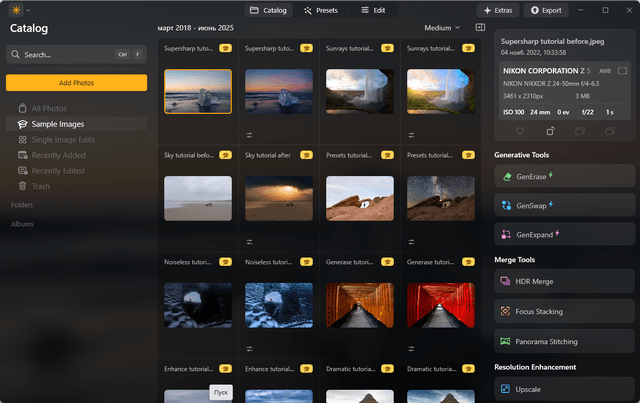Open Focus Stacking tool

564,311
